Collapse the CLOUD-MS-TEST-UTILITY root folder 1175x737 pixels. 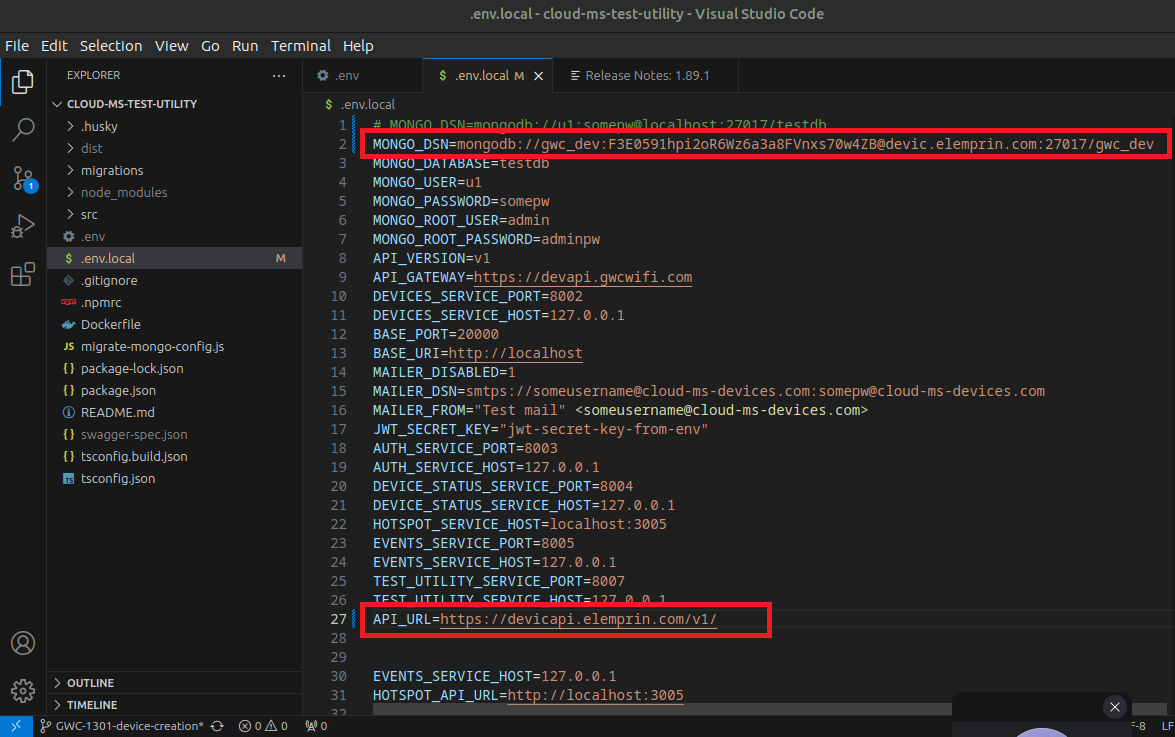(x=131, y=104)
